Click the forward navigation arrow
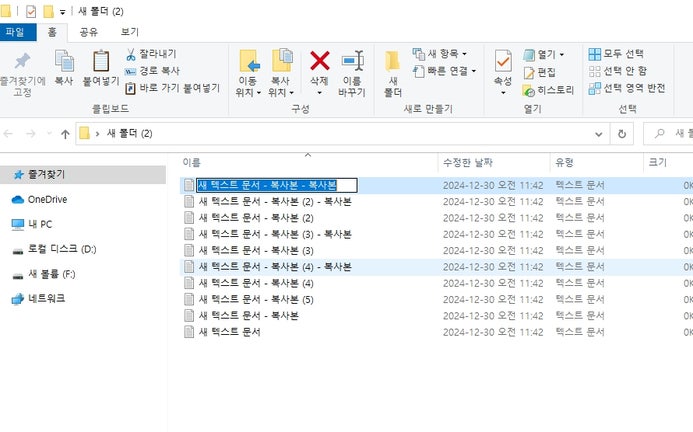Screen dimensions: 693x432 click(x=30, y=134)
